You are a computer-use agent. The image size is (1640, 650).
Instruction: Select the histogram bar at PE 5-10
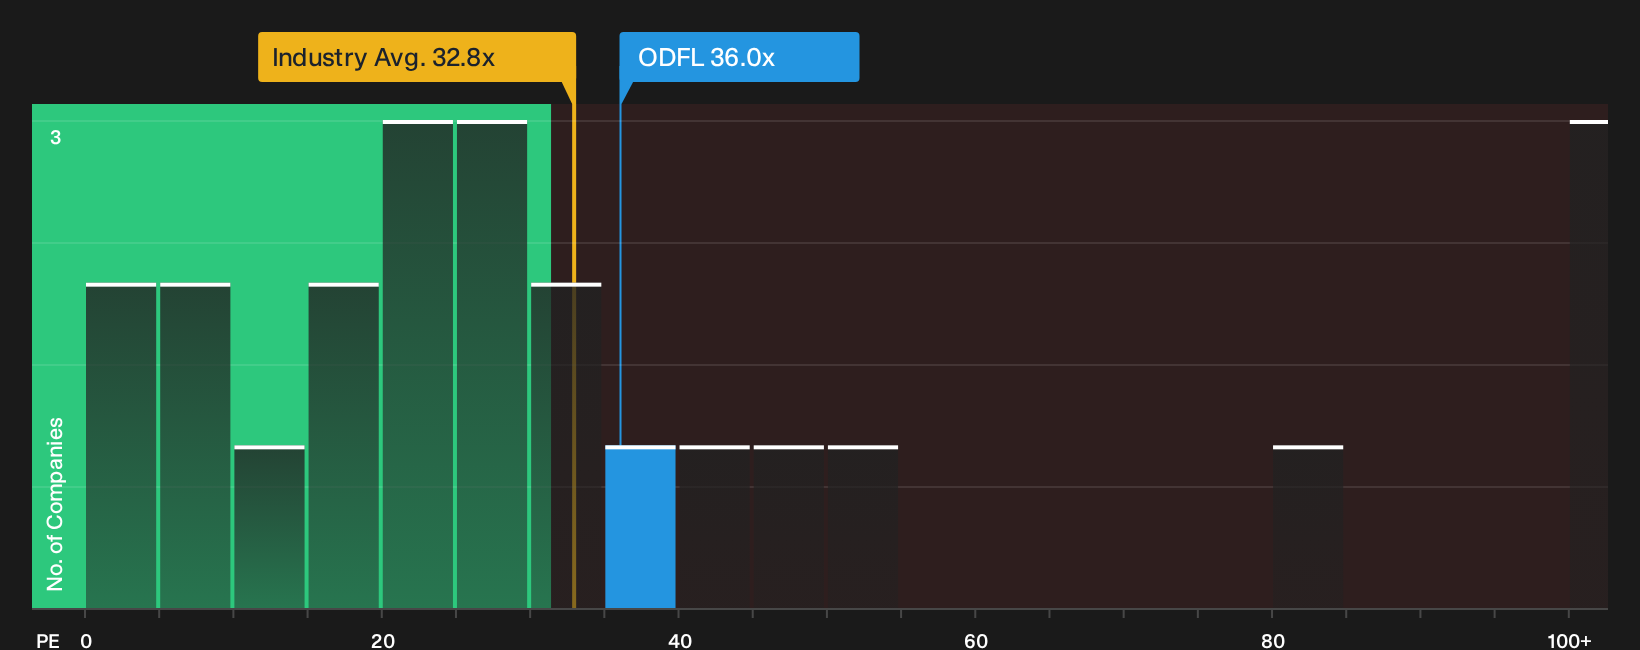[x=195, y=446]
